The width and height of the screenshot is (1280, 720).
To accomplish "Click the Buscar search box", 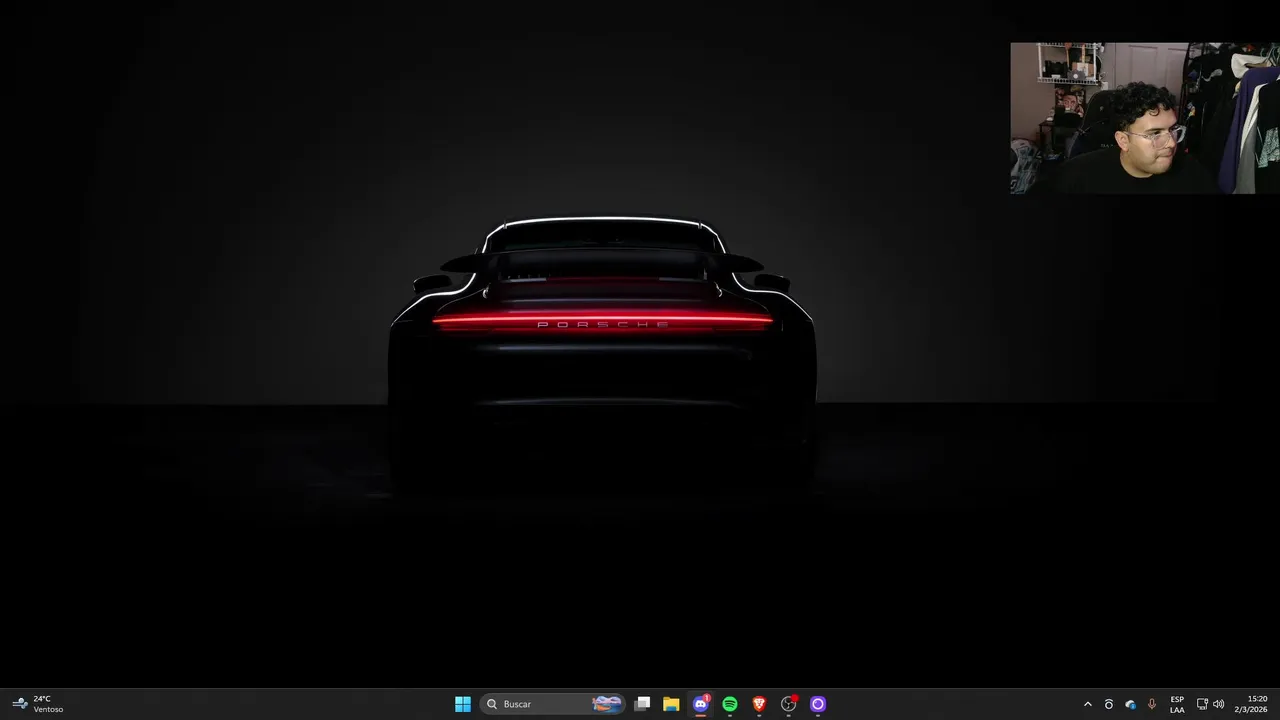I will [x=553, y=704].
